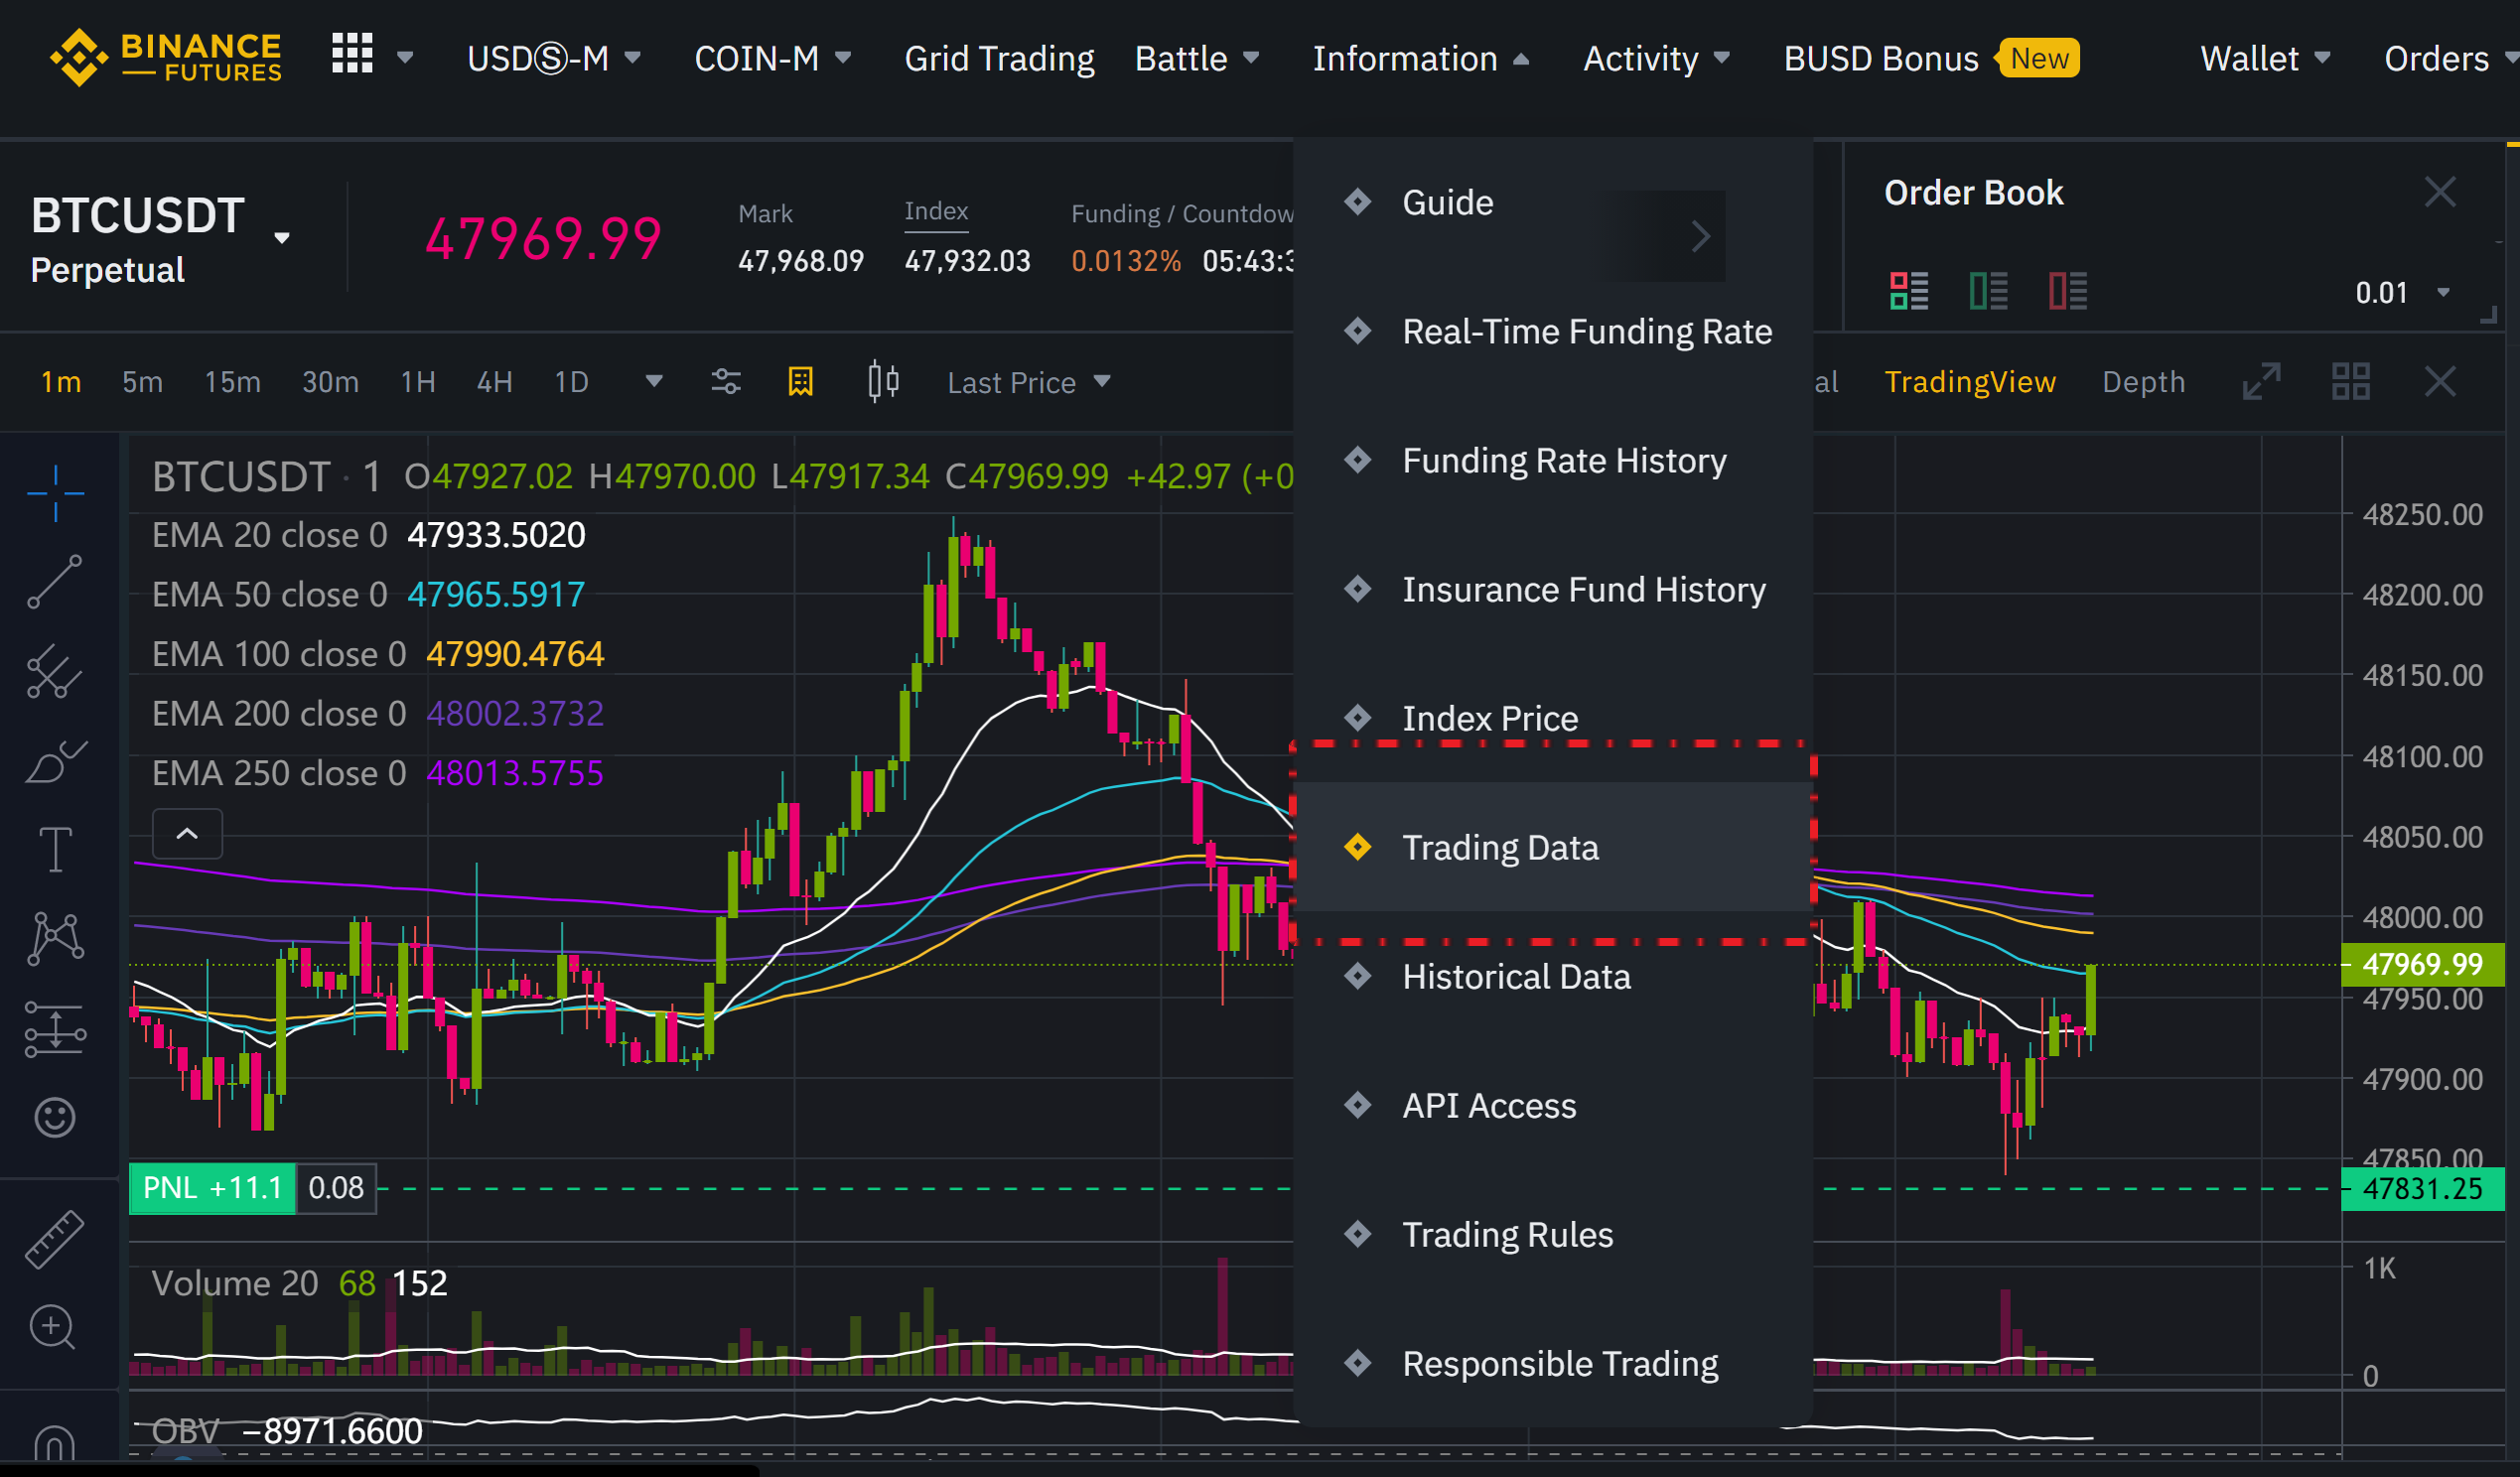Open chart indicator settings sliders icon

[x=726, y=382]
